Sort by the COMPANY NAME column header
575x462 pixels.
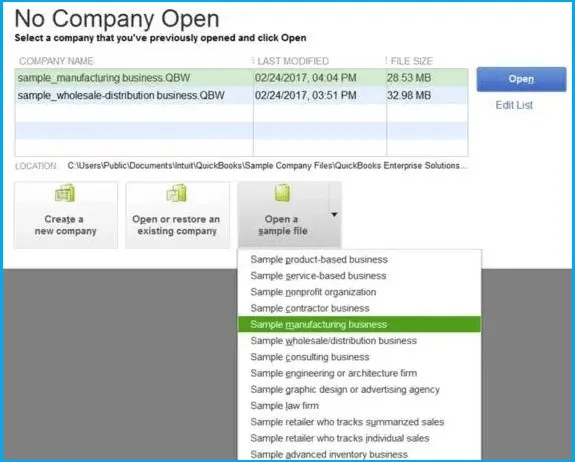point(56,61)
